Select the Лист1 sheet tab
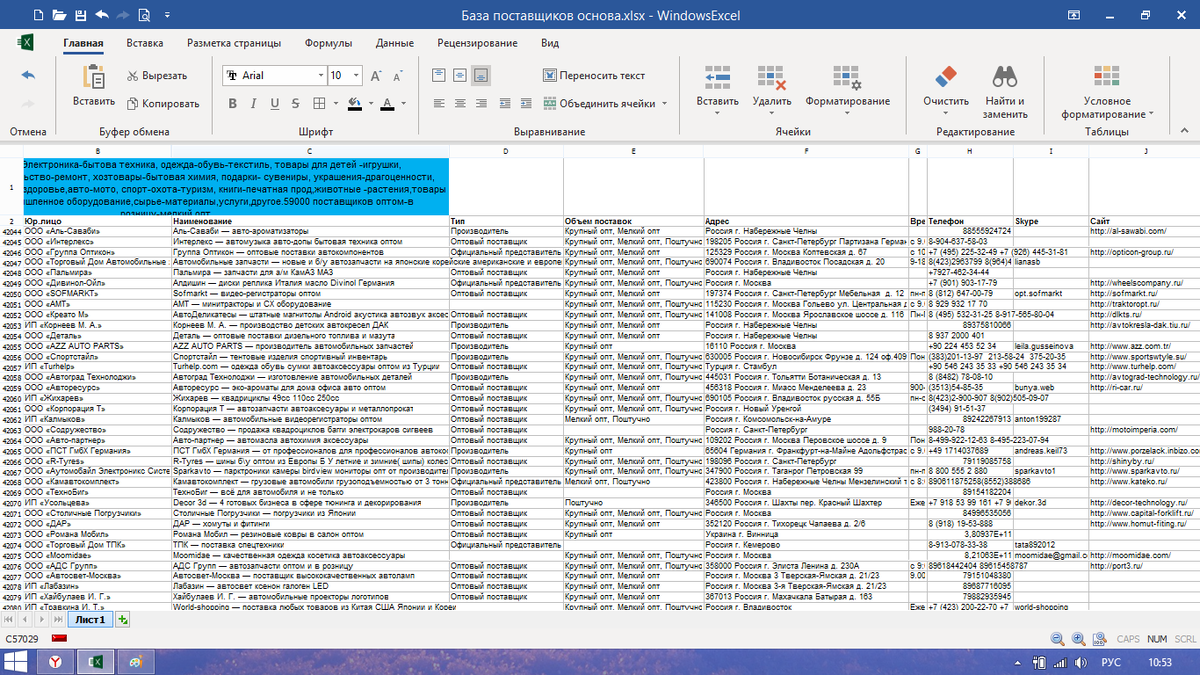The image size is (1200, 675). (92, 620)
